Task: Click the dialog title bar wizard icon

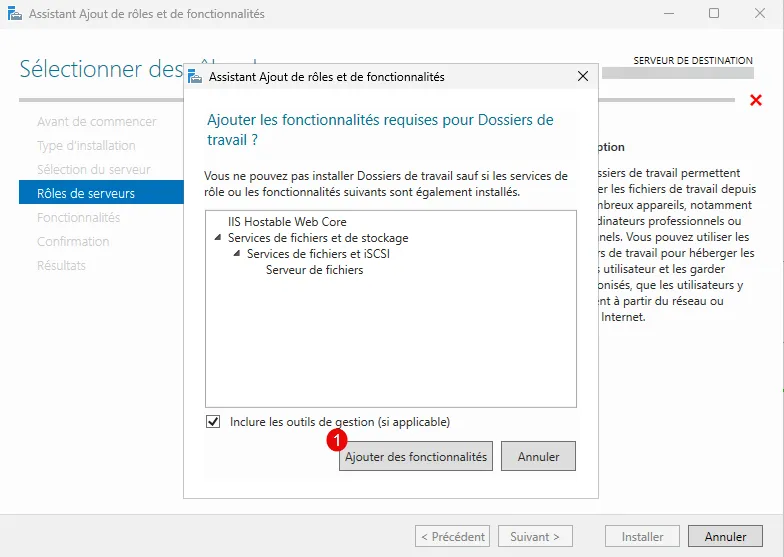Action: click(x=195, y=77)
